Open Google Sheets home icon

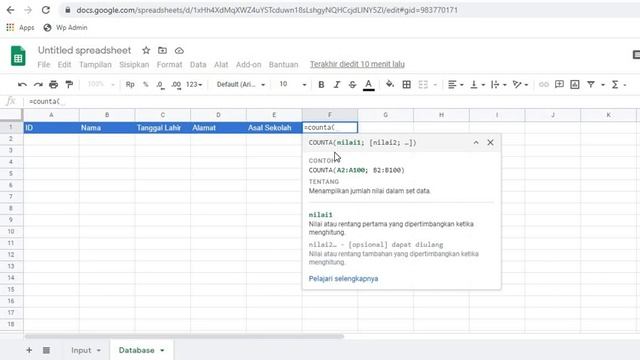click(x=18, y=56)
